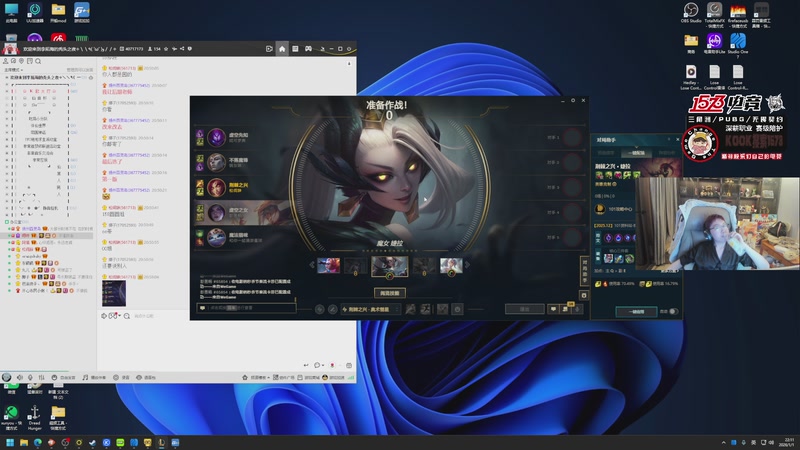Select center highlighted skin thumbnail
800x450 pixels.
[389, 267]
